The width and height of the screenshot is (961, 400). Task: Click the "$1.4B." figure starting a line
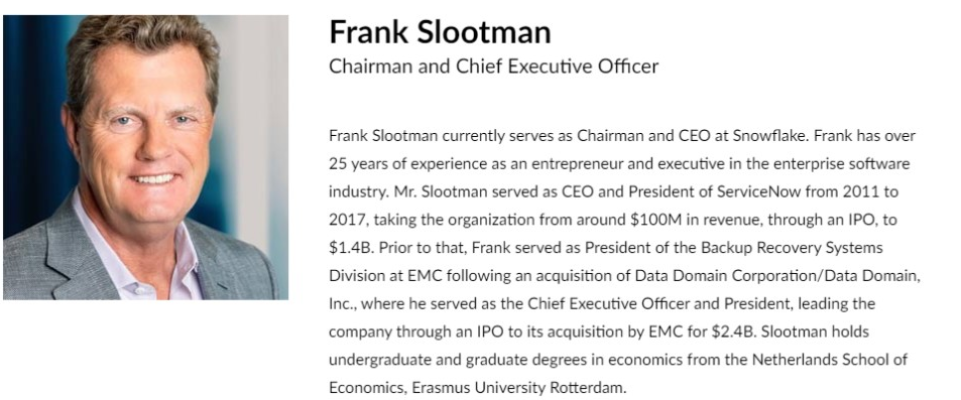click(351, 248)
